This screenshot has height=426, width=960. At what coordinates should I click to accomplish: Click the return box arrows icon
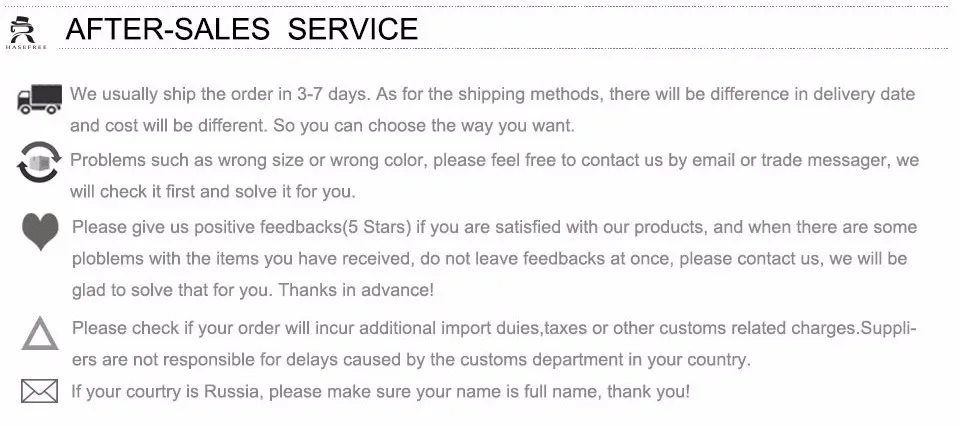click(x=39, y=162)
